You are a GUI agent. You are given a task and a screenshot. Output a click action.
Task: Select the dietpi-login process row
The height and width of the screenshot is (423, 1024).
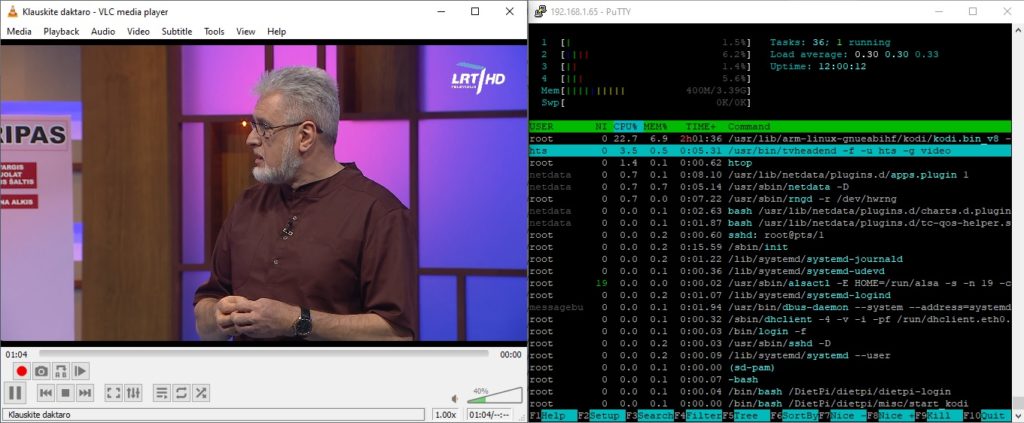[771, 392]
